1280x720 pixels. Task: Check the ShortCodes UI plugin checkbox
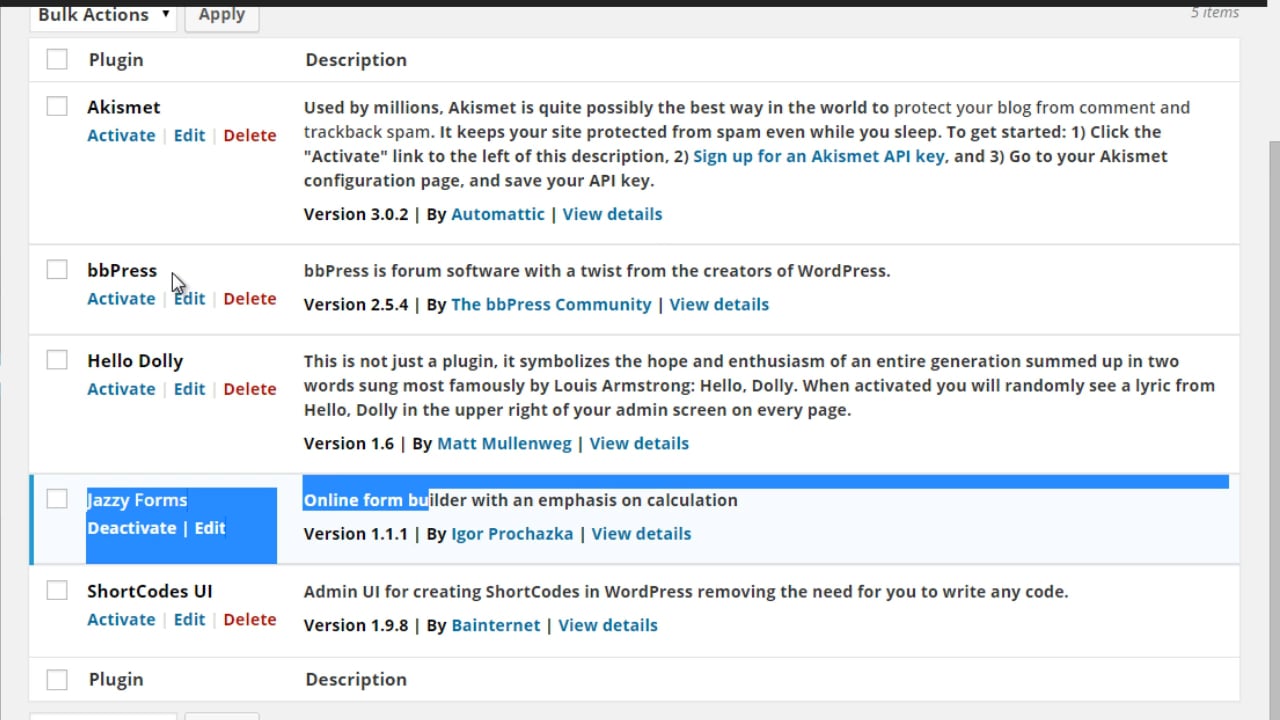coord(56,590)
